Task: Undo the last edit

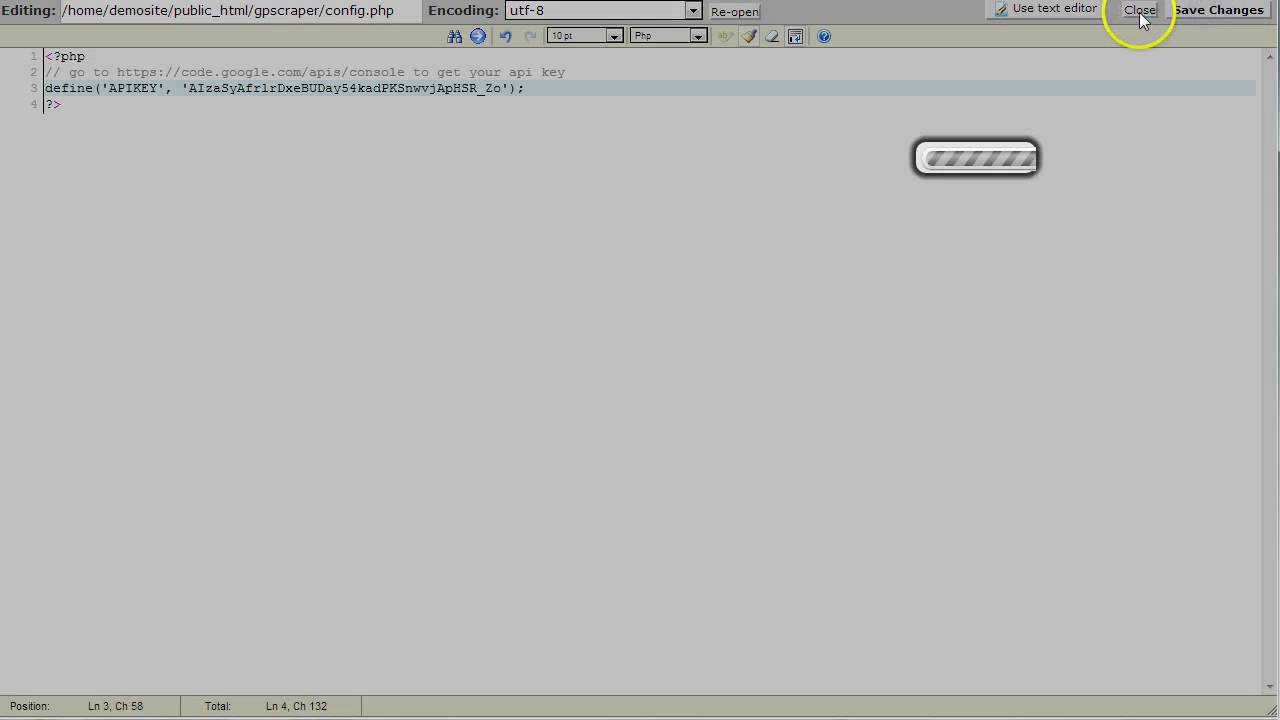Action: tap(505, 36)
